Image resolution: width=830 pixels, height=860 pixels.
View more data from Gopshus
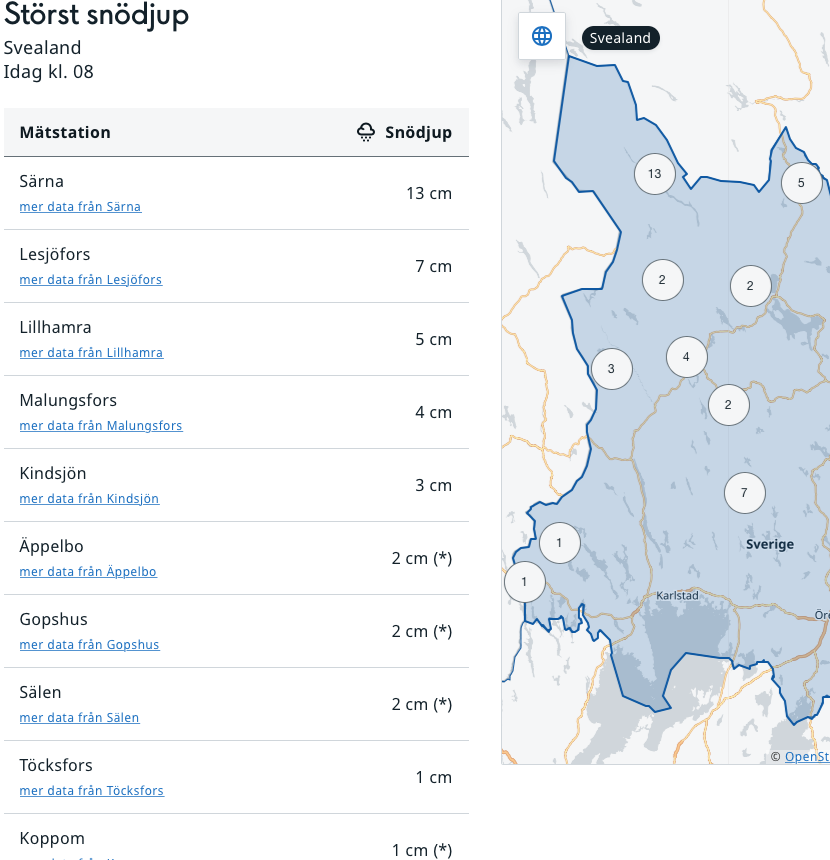[x=89, y=645]
